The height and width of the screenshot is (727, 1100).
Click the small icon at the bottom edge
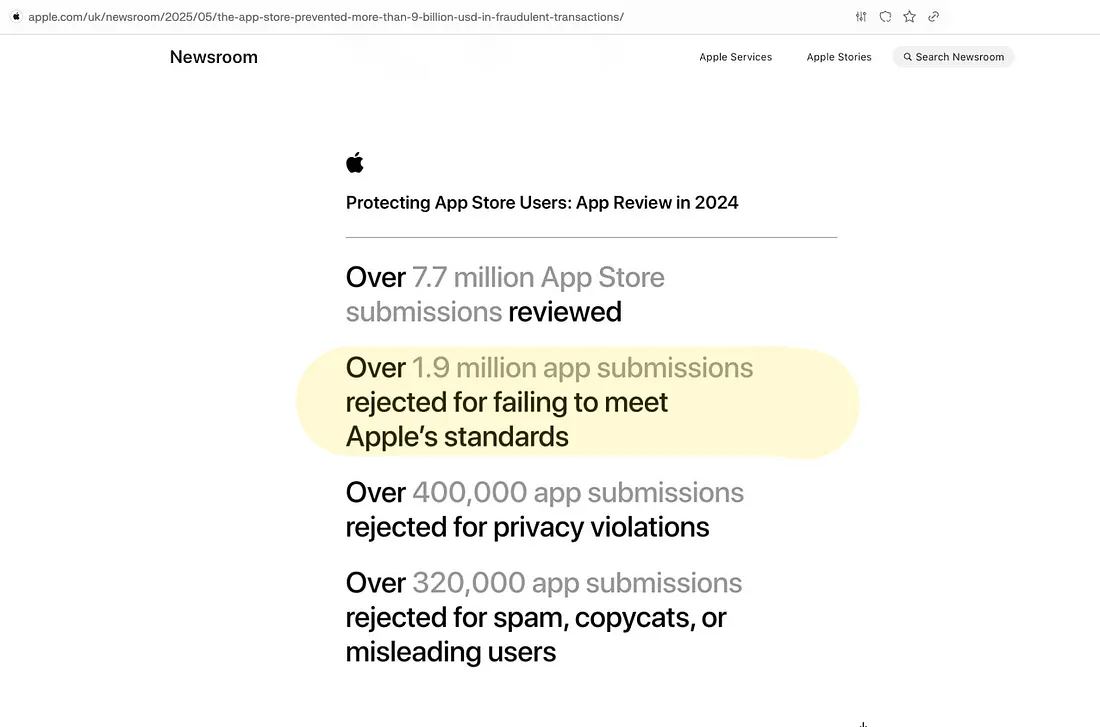click(863, 723)
